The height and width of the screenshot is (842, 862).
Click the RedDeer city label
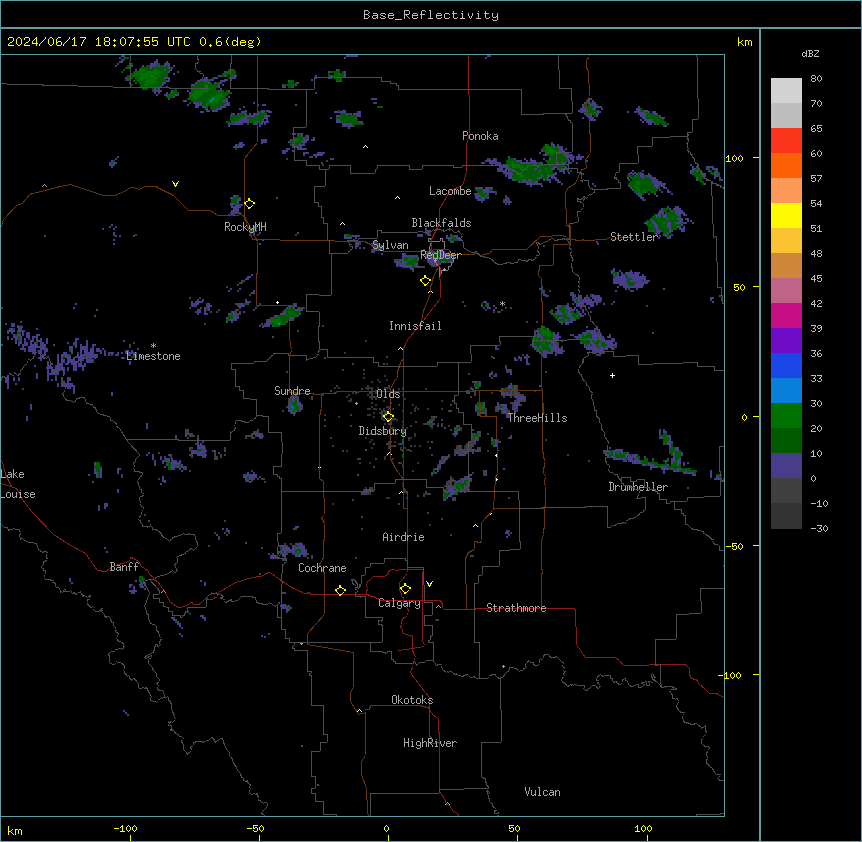(440, 255)
